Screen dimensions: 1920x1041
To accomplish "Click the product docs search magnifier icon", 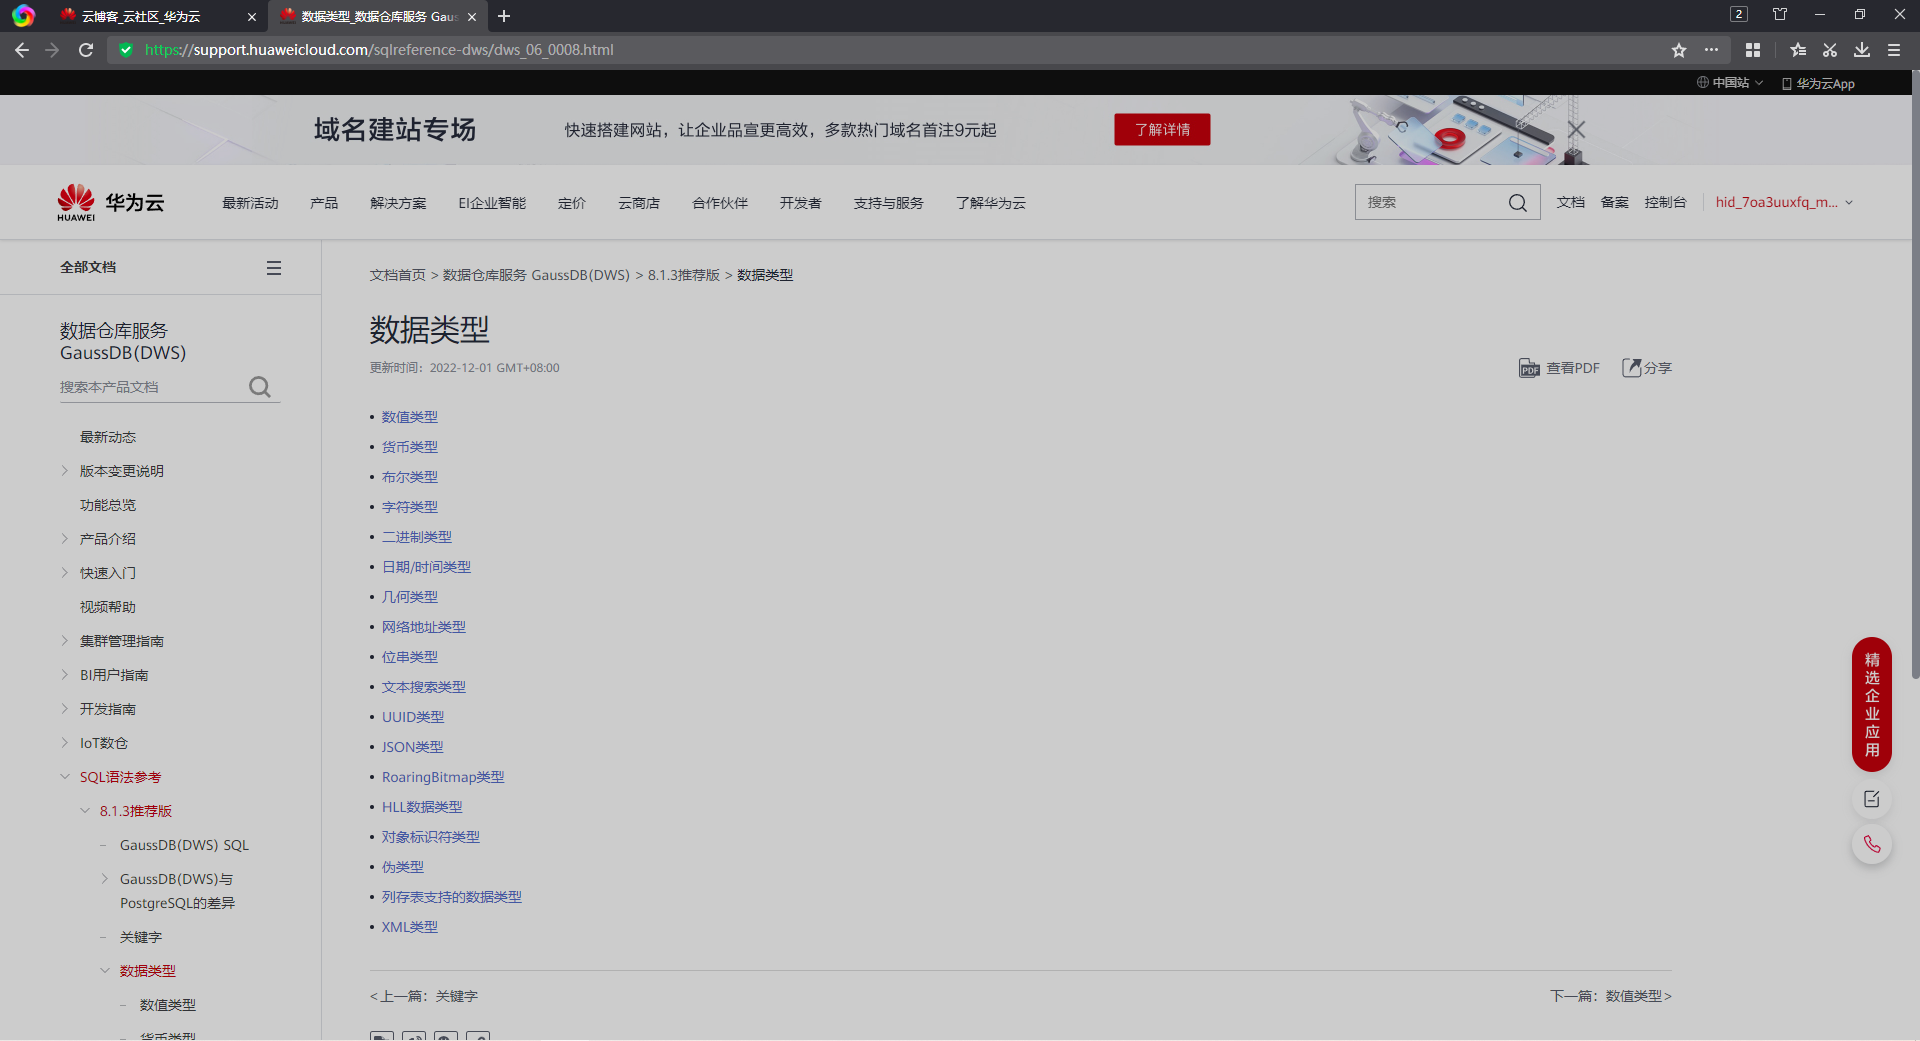I will (260, 387).
